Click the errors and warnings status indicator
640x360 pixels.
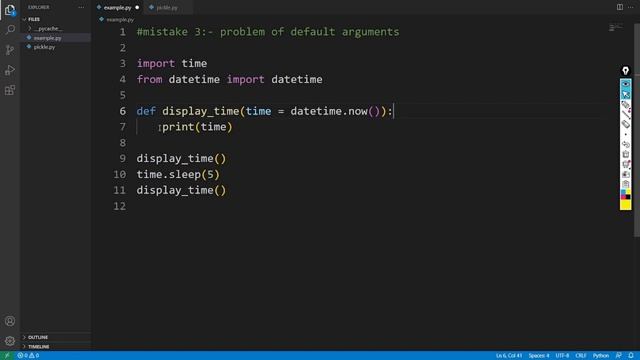[x=28, y=356]
